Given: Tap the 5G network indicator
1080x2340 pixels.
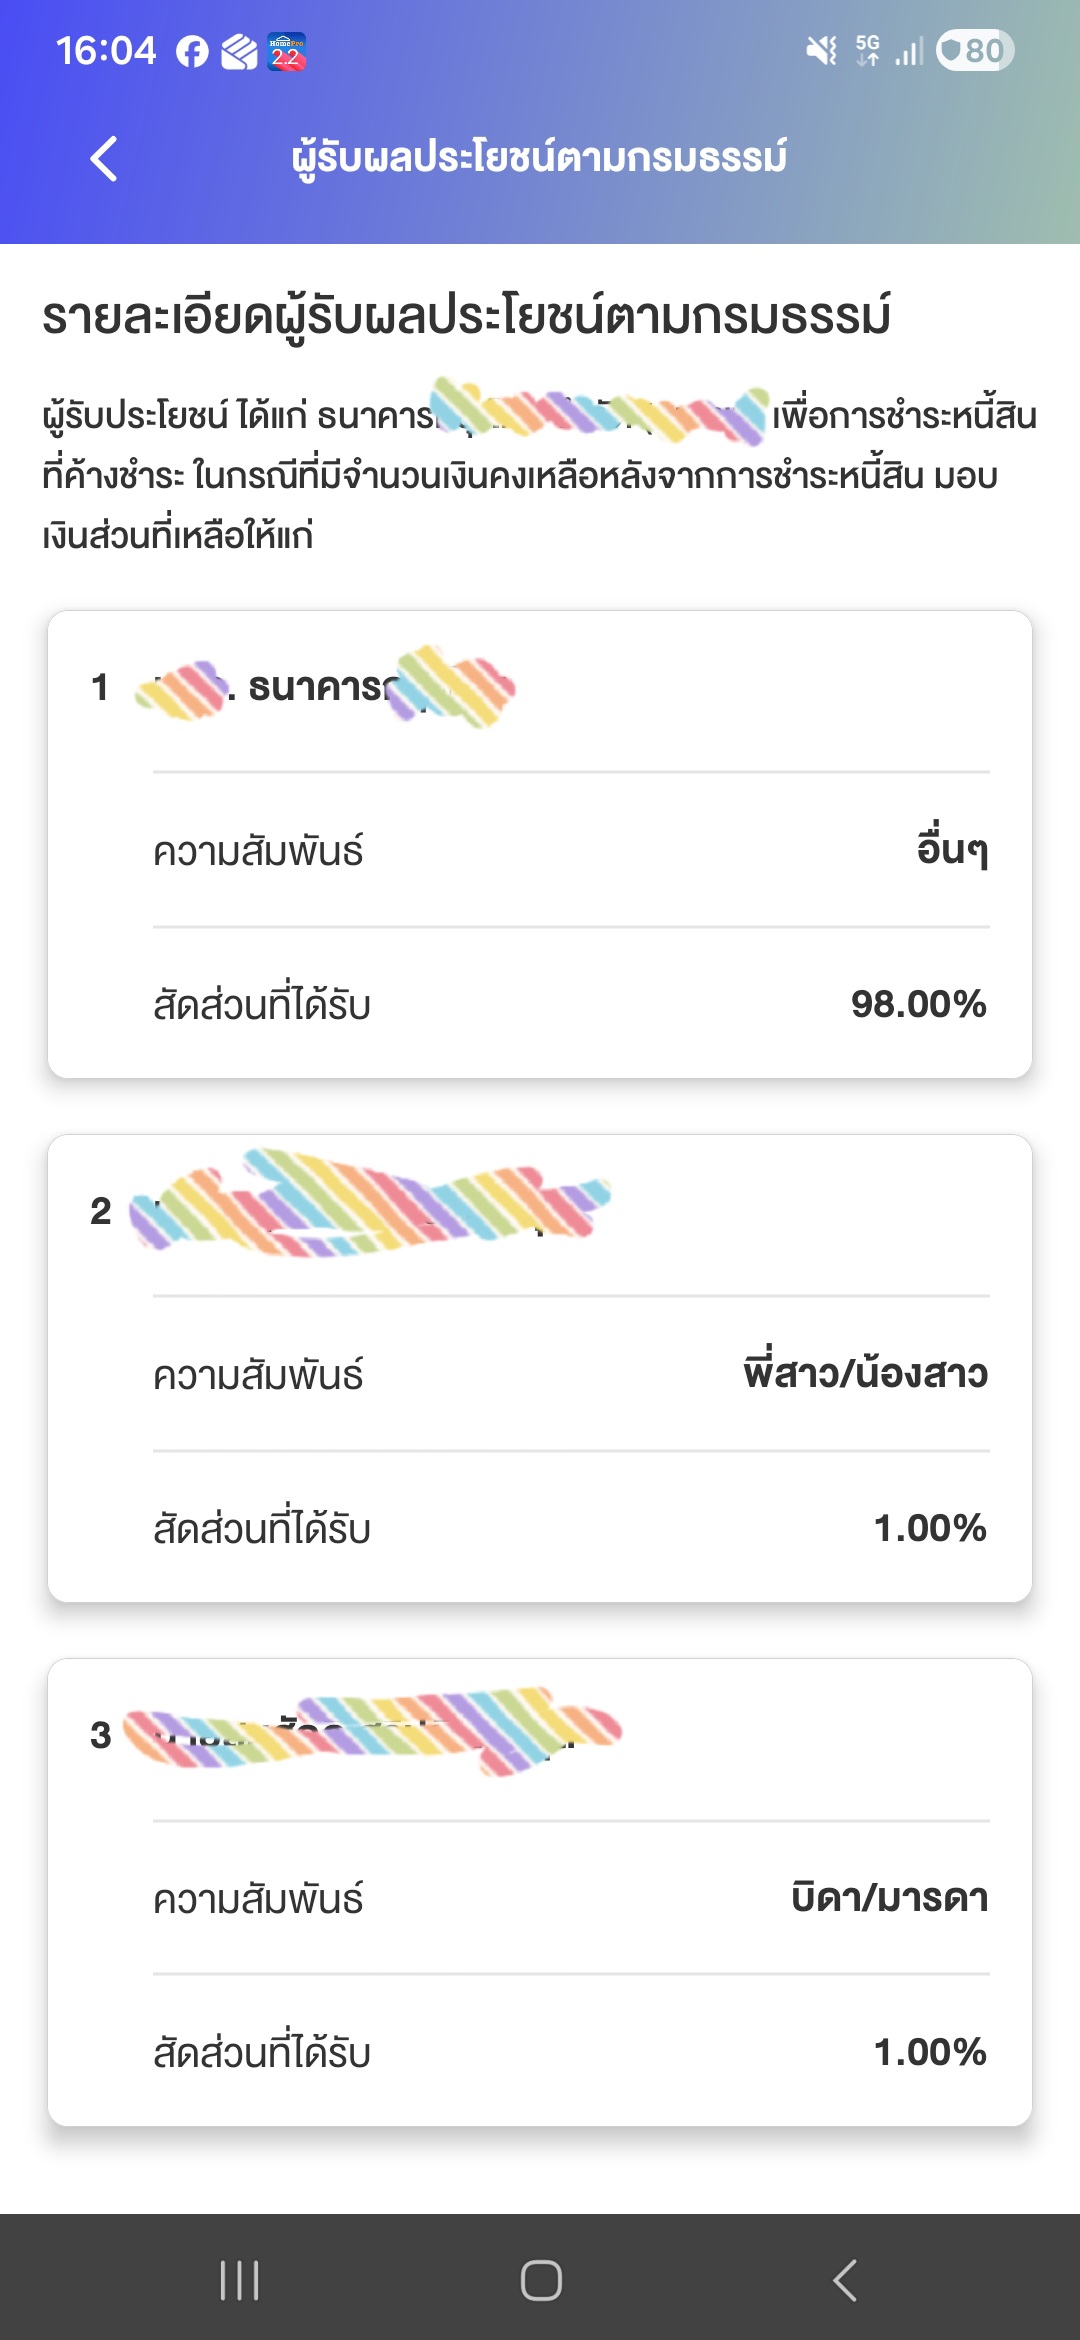Looking at the screenshot, I should pos(867,50).
